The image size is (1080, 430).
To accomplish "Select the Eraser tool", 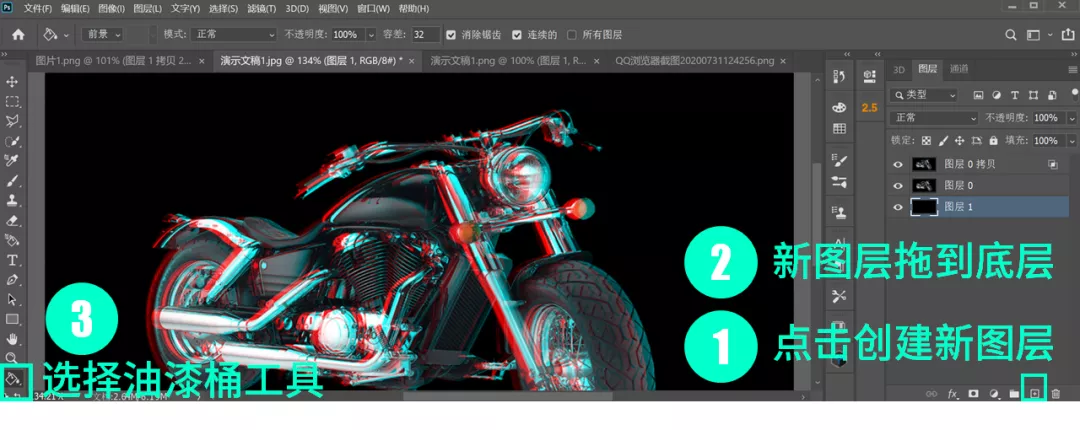I will tap(12, 221).
